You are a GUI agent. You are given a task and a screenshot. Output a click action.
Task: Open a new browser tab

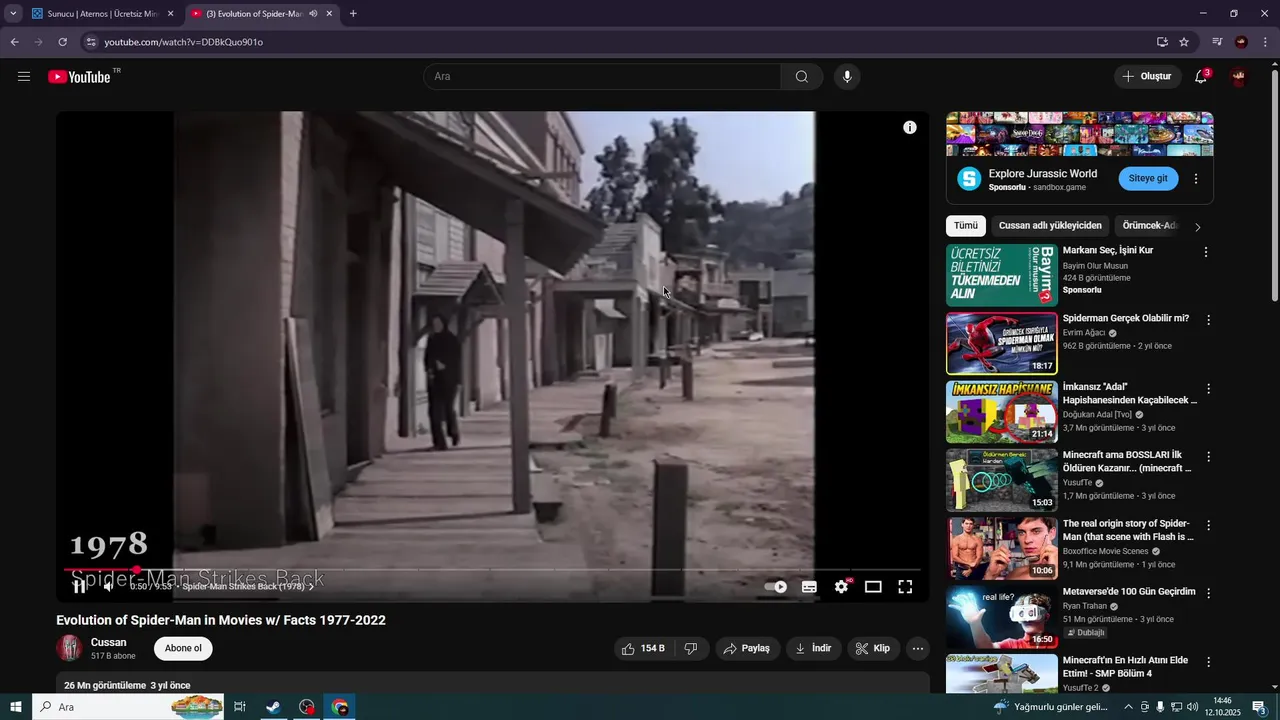353,14
